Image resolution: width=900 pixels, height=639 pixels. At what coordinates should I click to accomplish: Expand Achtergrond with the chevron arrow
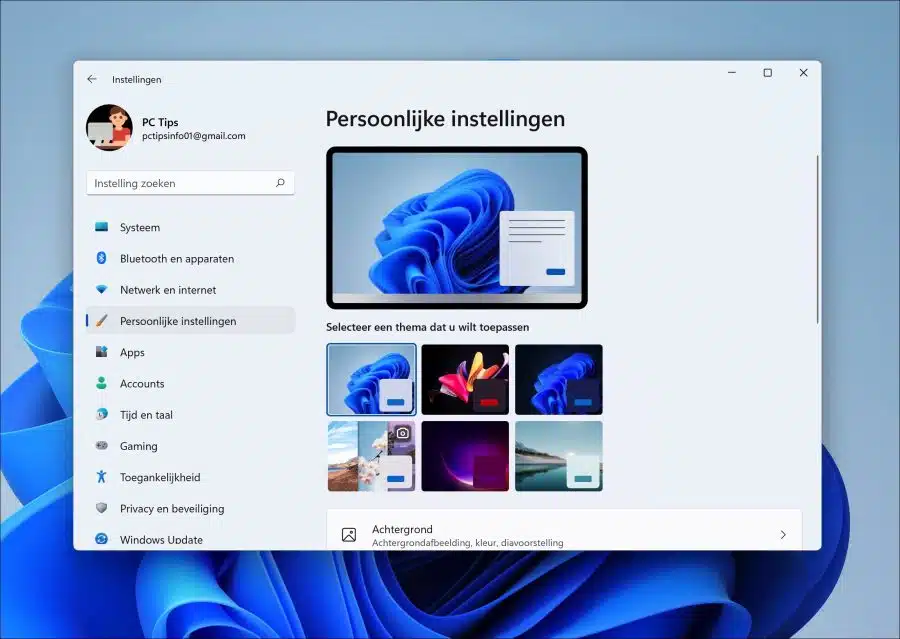tap(783, 535)
